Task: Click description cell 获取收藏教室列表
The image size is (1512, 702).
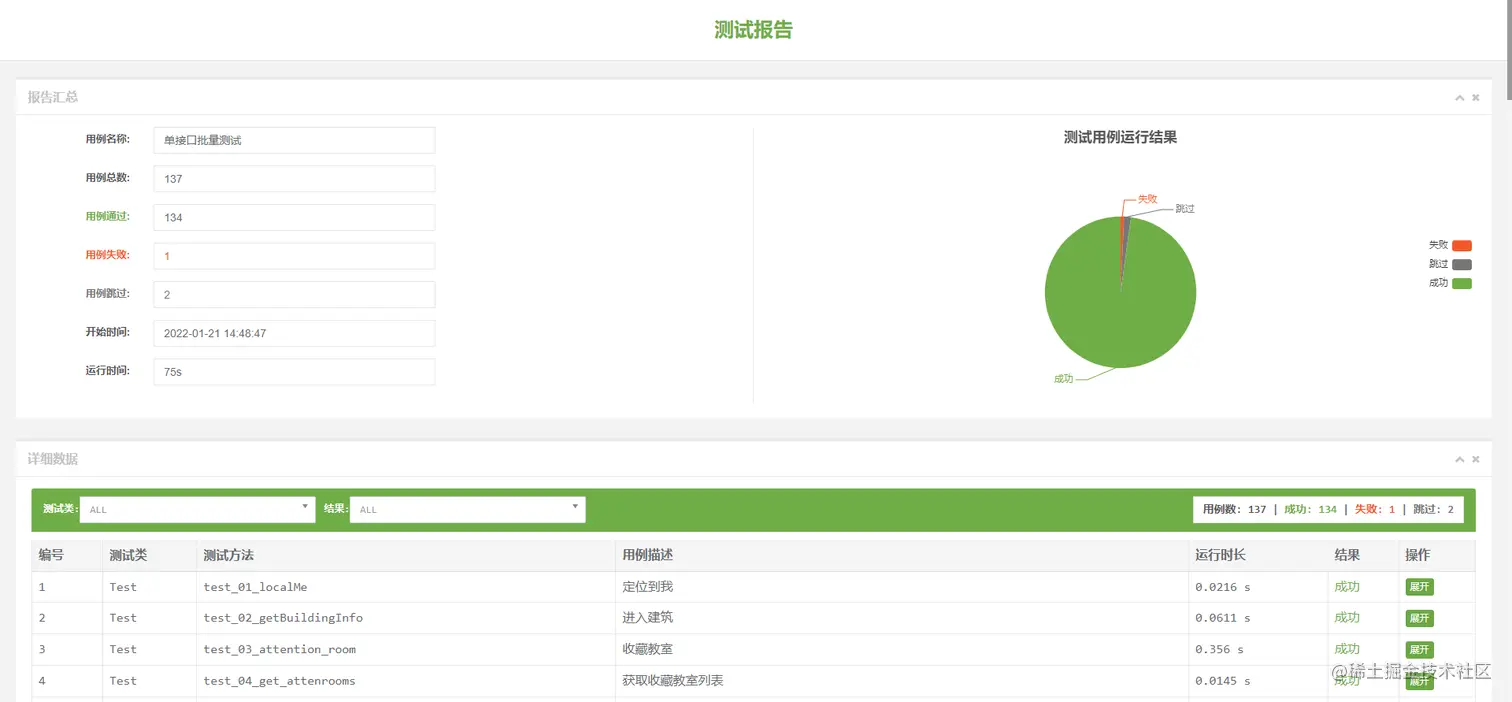Action: click(901, 681)
